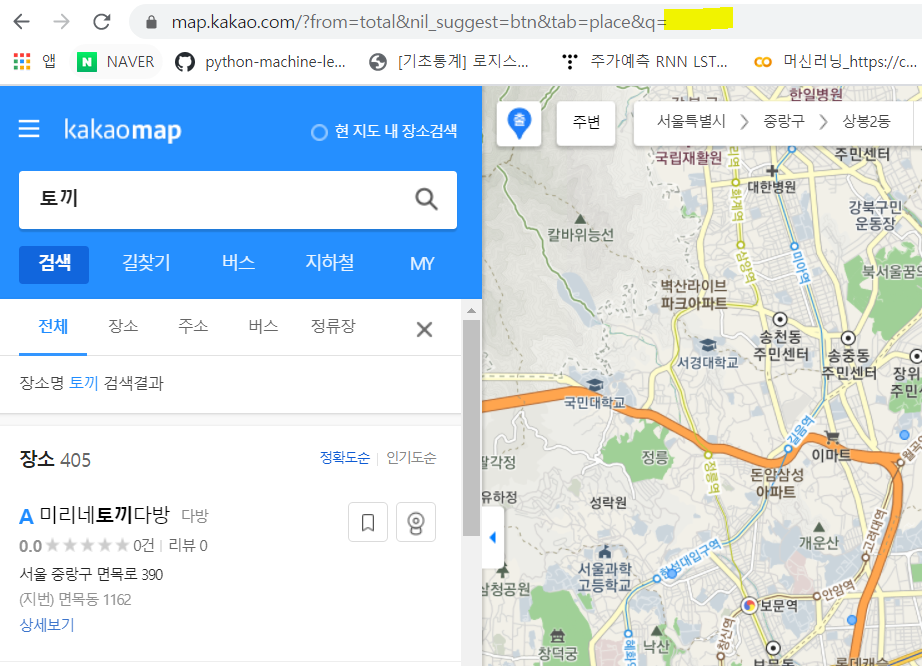Open the 주가예측 RNN LST... bookmark

(644, 61)
